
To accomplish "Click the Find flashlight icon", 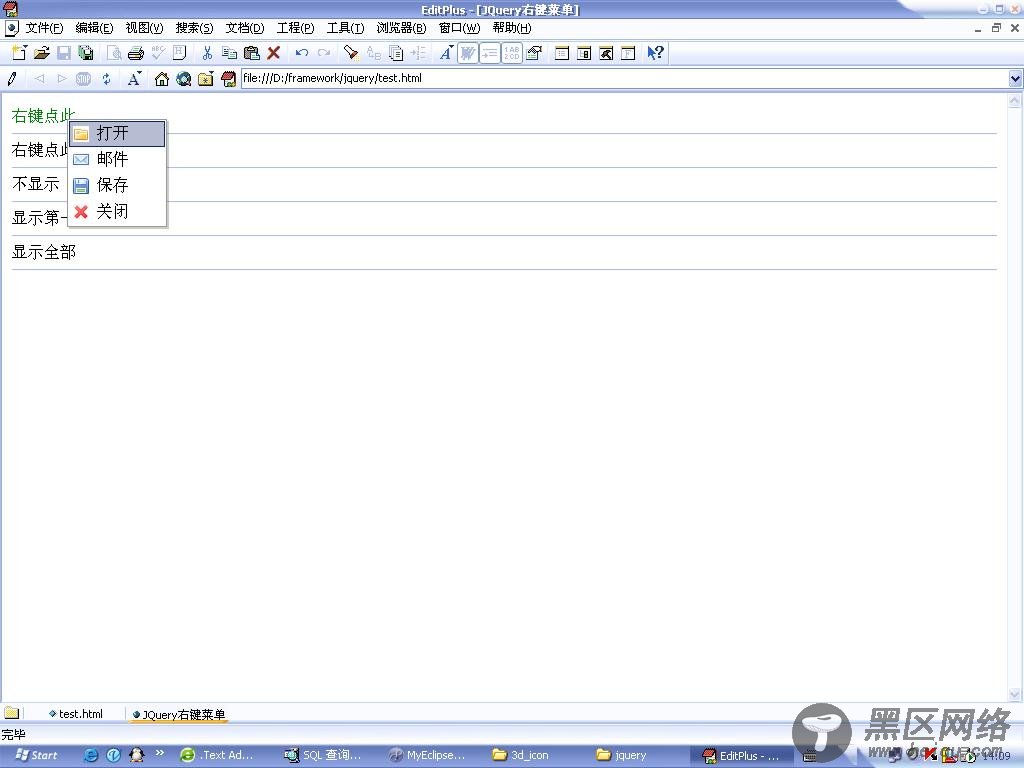I will point(351,53).
